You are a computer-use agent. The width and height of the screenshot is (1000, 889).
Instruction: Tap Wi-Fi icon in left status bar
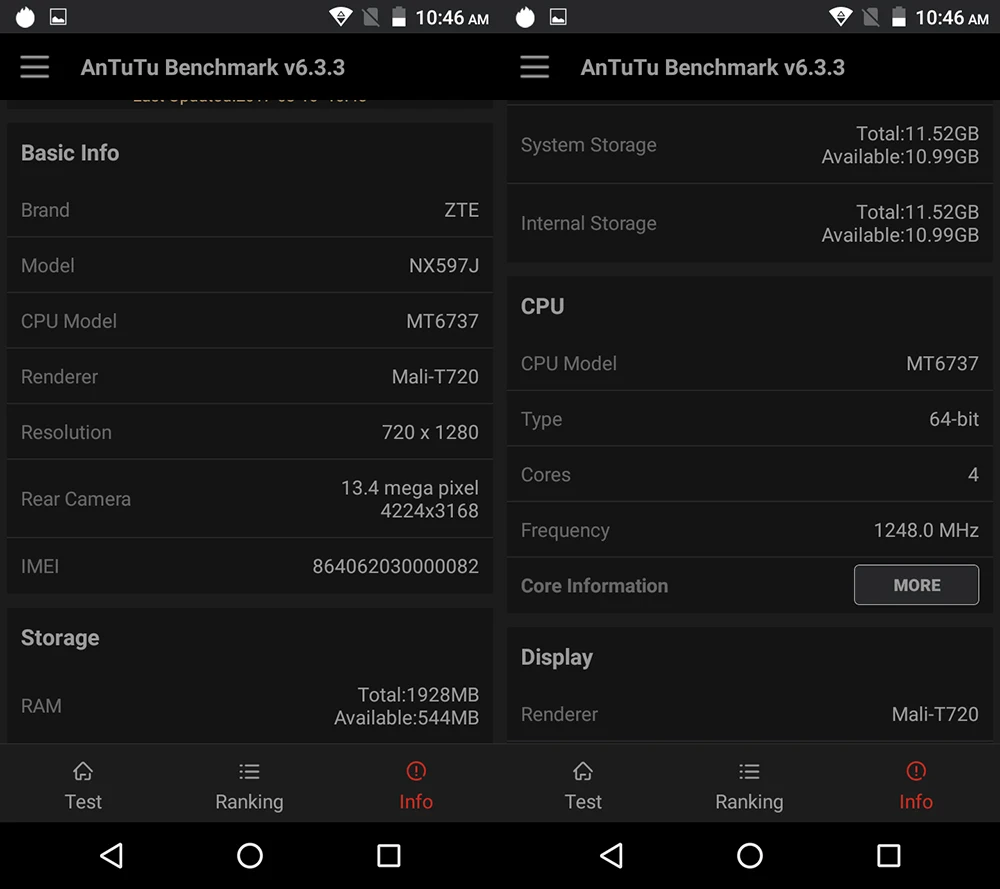pyautogui.click(x=341, y=17)
